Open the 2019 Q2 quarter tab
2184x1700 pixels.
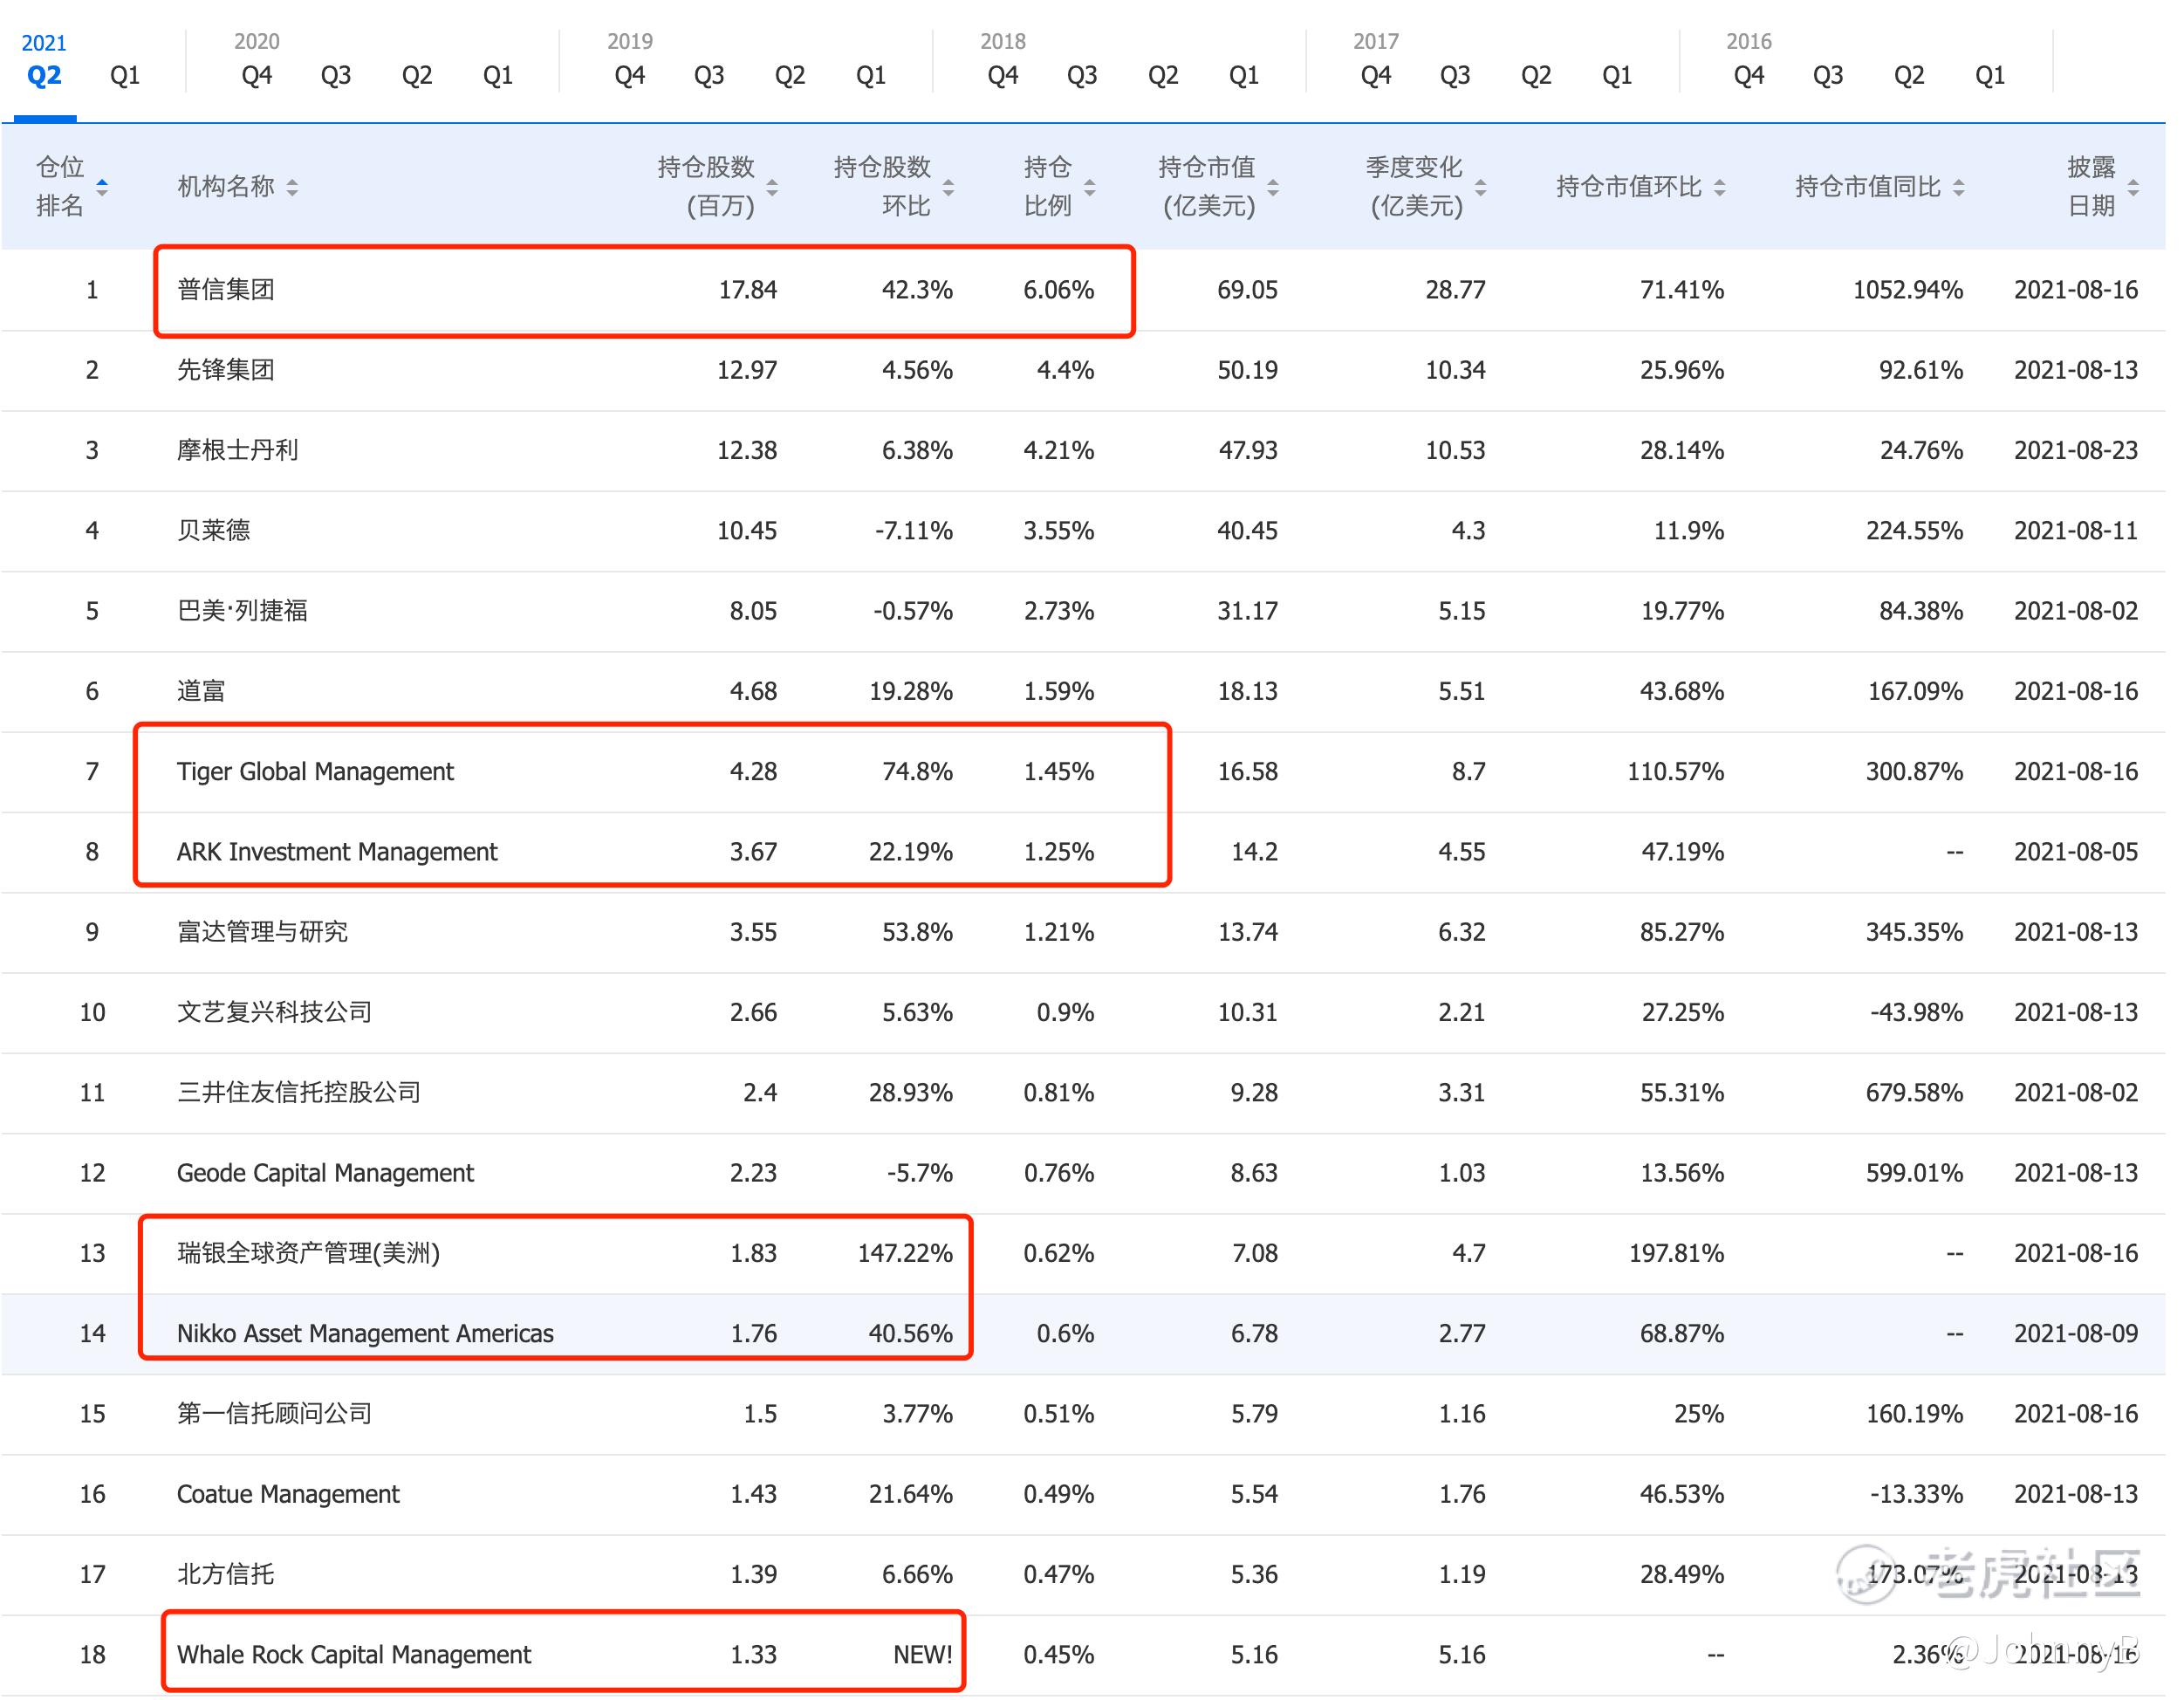pos(790,75)
